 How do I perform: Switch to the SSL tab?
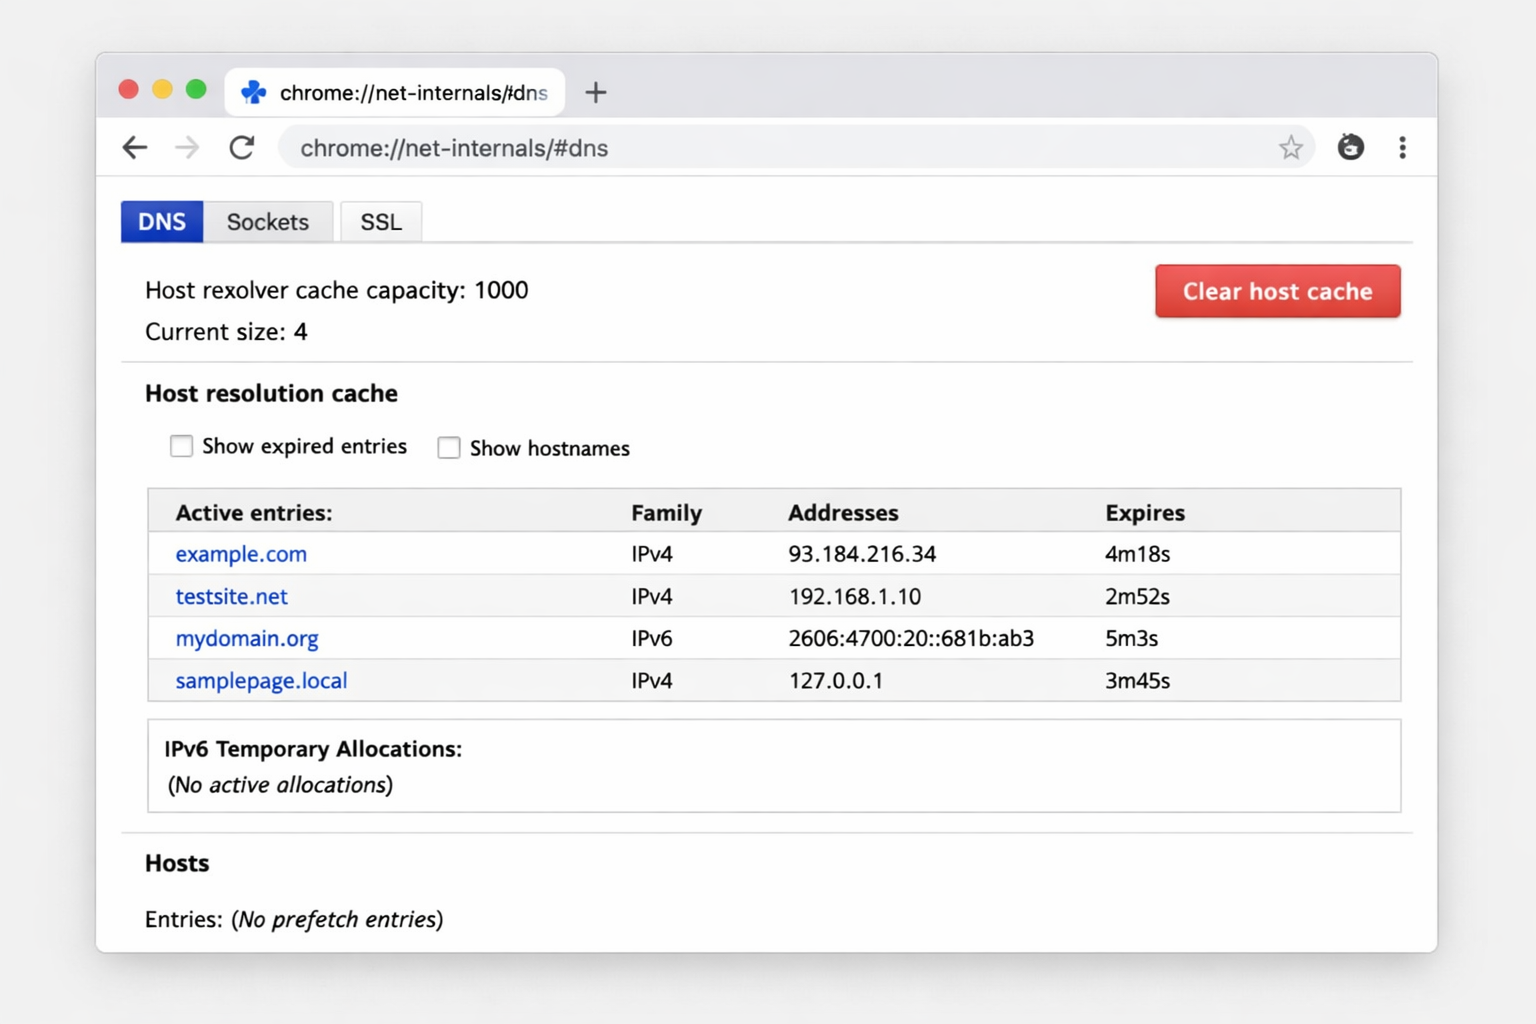pos(381,222)
